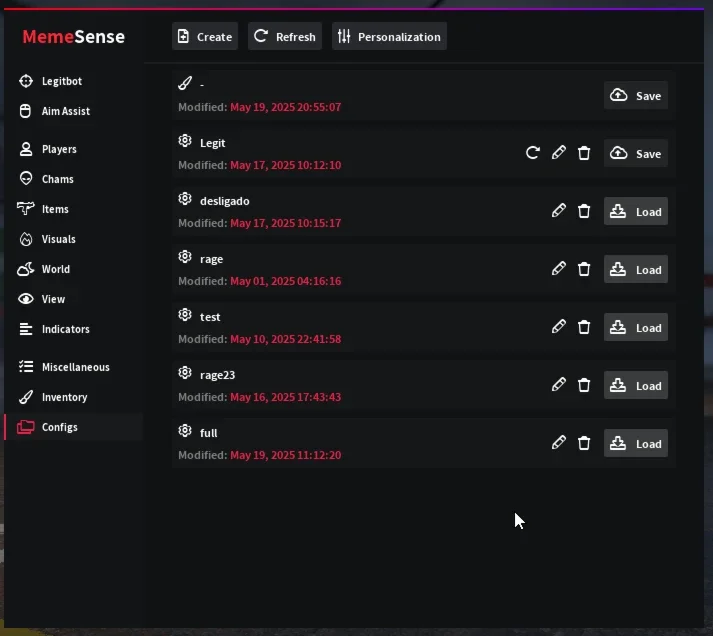713x636 pixels.
Task: Save the Legit config
Action: 636,154
